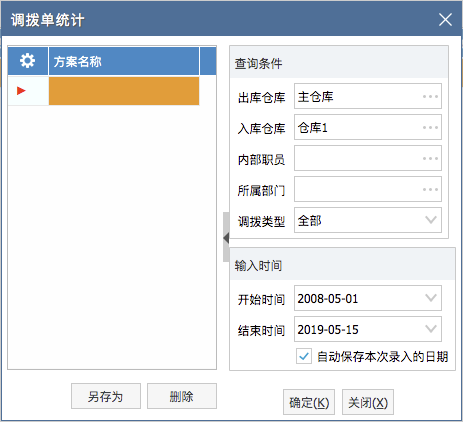Select the highlighted orange scheme row
The width and height of the screenshot is (463, 422).
(x=124, y=91)
